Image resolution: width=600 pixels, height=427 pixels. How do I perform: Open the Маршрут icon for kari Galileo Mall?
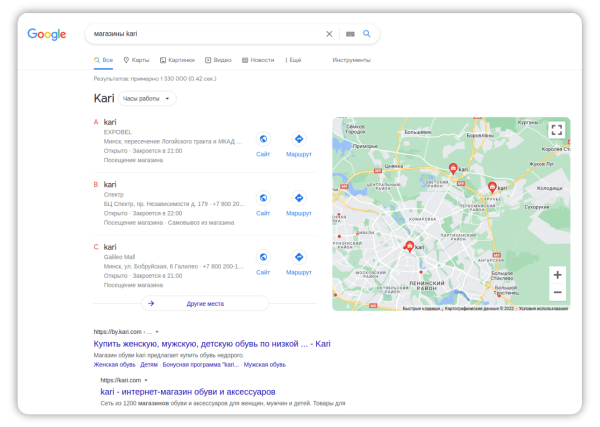pyautogui.click(x=299, y=257)
